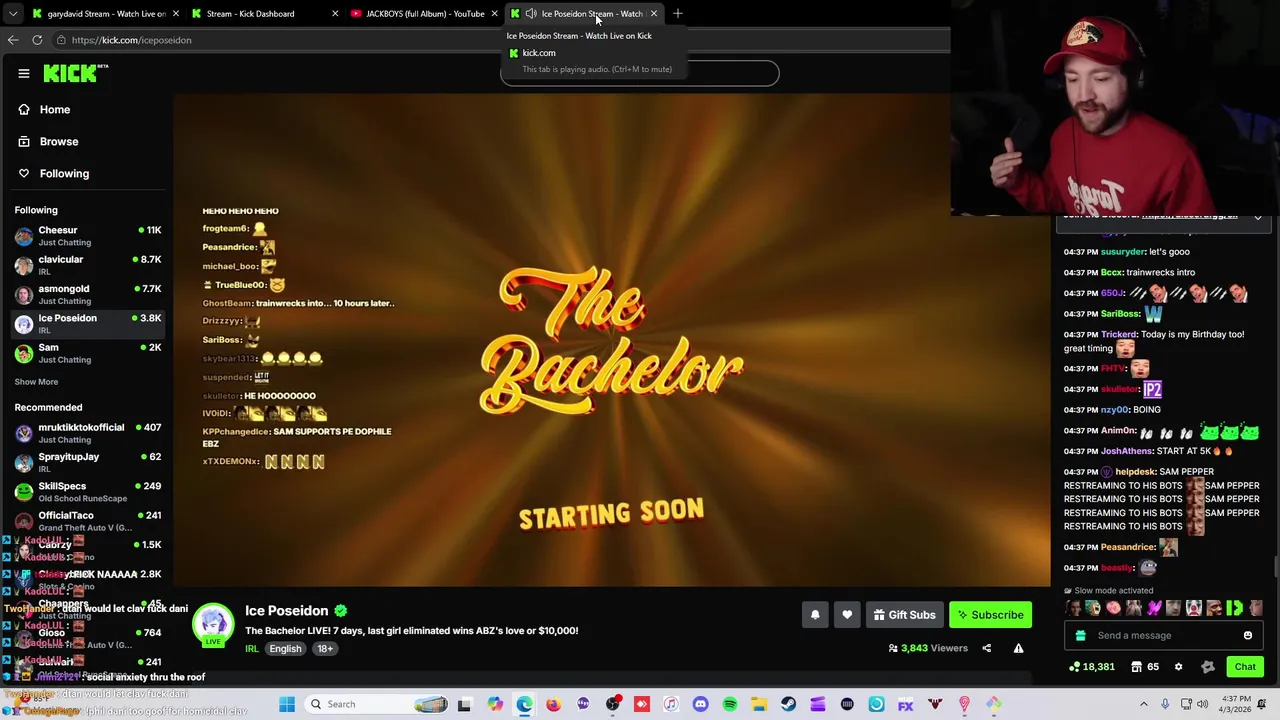Open Discord from taskbar

click(700, 704)
